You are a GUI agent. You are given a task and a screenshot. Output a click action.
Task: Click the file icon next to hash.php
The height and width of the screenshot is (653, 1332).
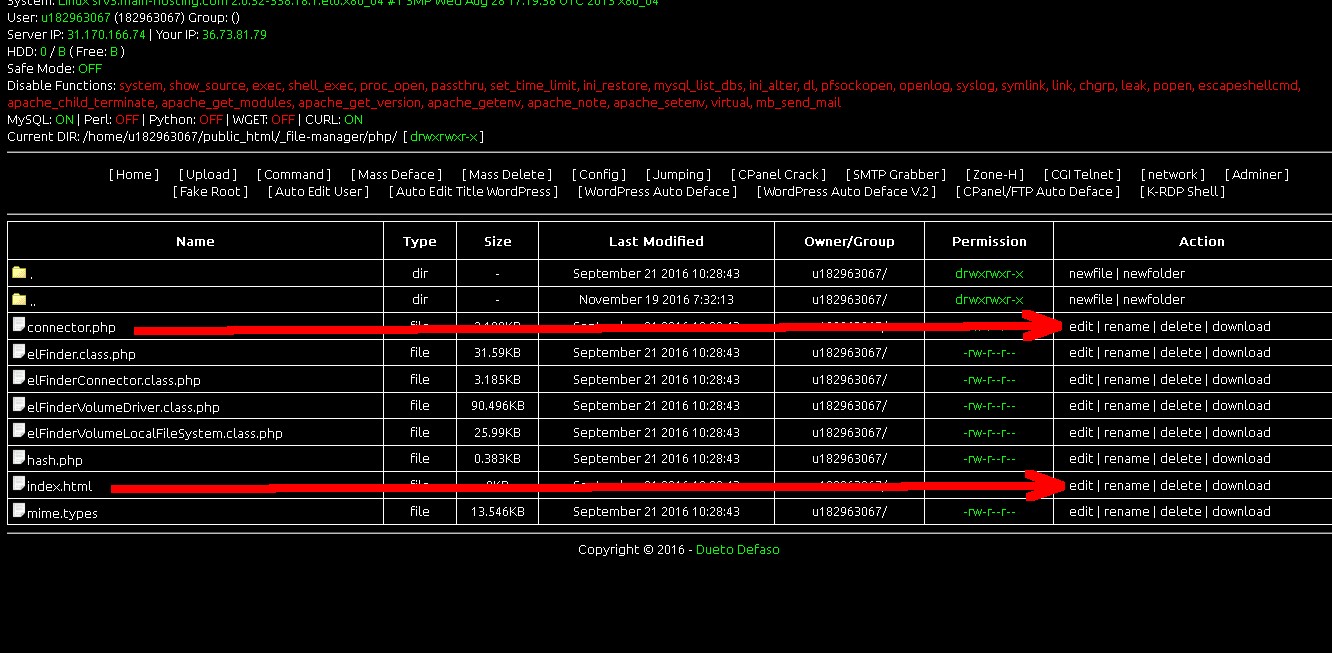[18, 458]
